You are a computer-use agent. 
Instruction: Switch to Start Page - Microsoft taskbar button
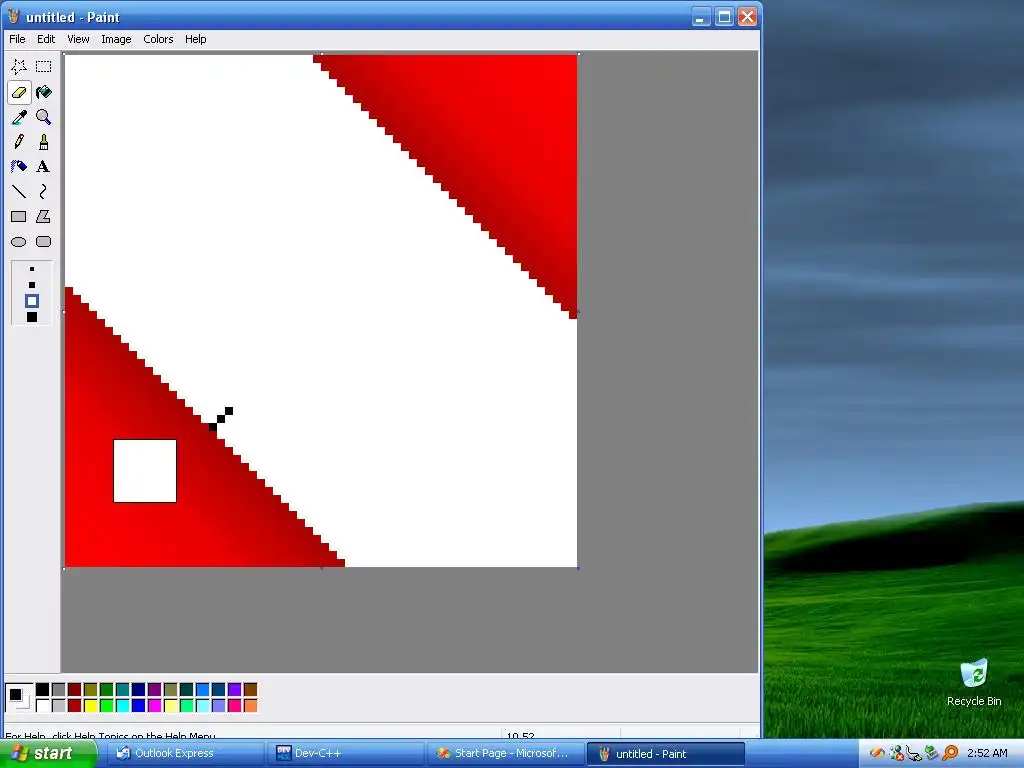[505, 754]
